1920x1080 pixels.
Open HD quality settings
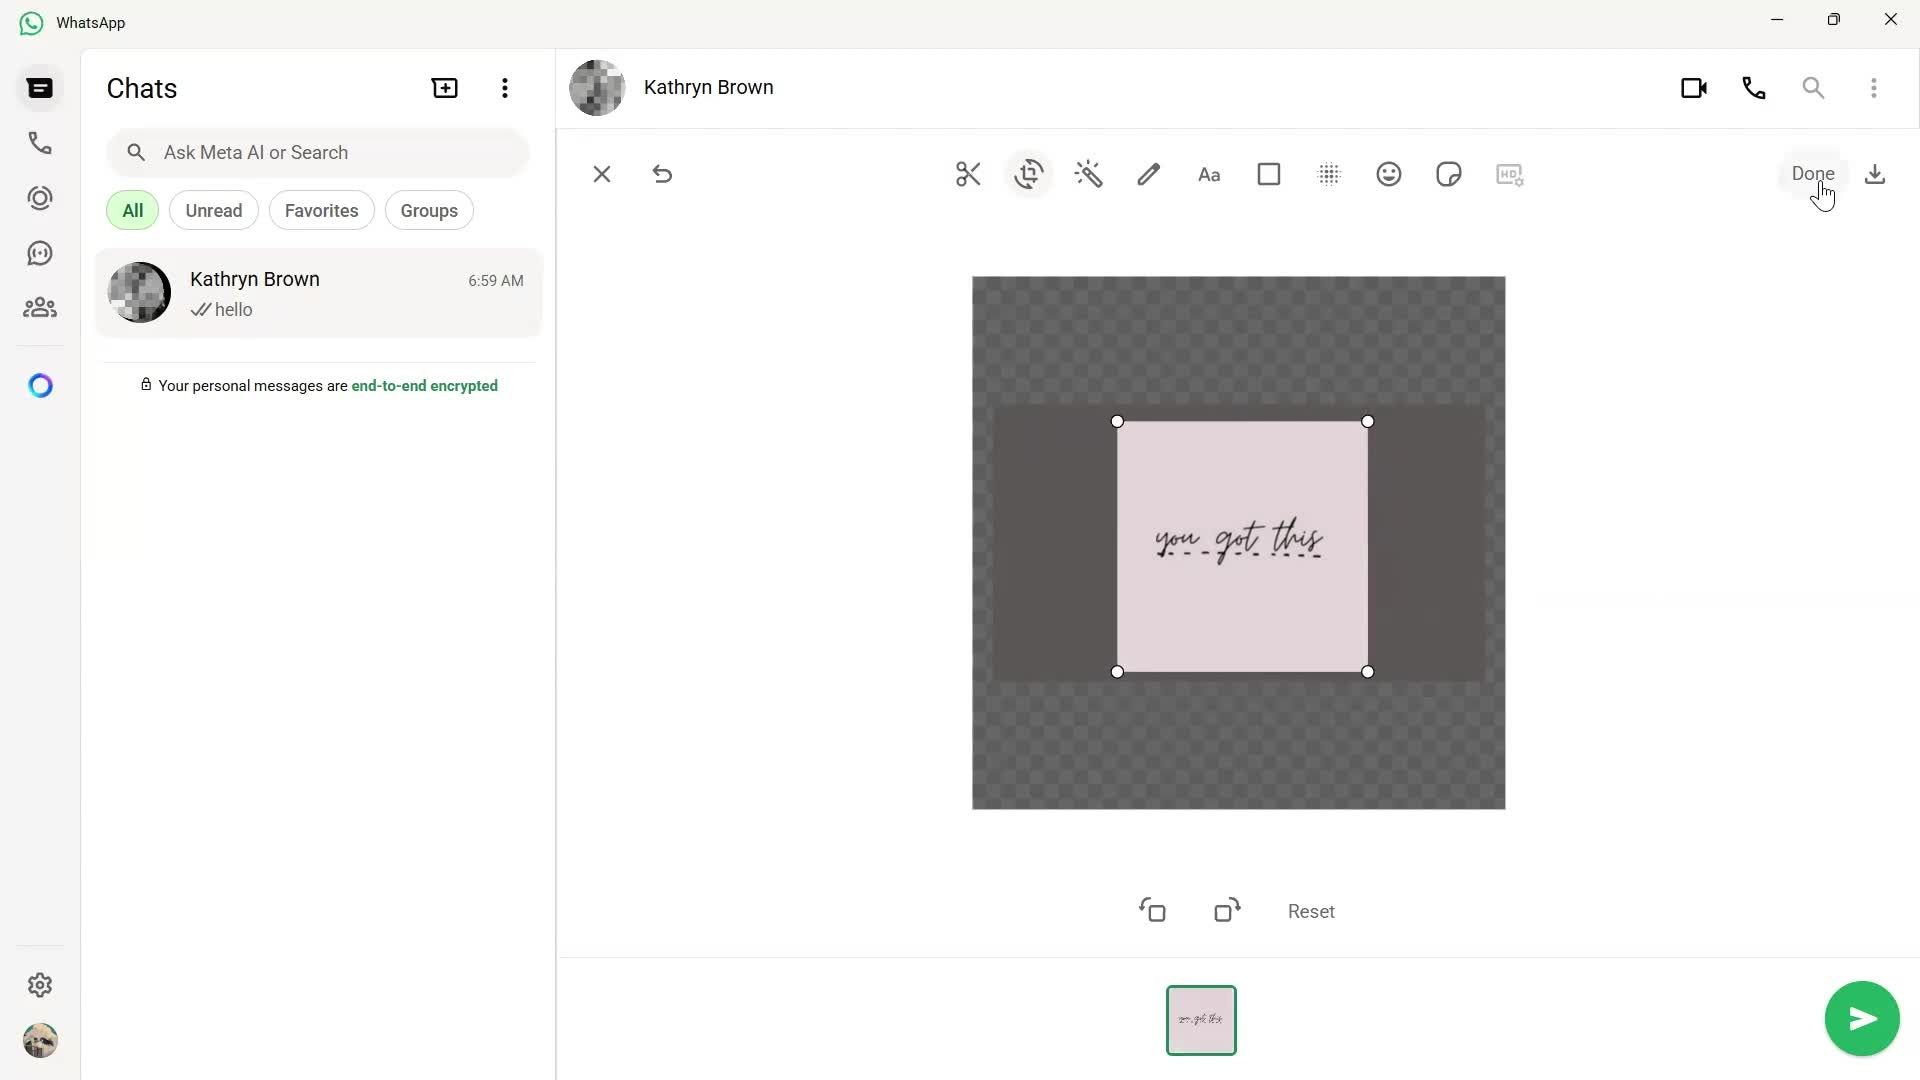coord(1510,174)
